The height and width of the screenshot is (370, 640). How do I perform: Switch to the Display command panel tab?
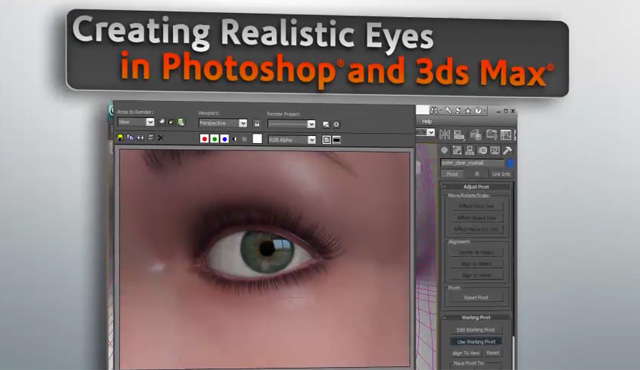(x=495, y=151)
